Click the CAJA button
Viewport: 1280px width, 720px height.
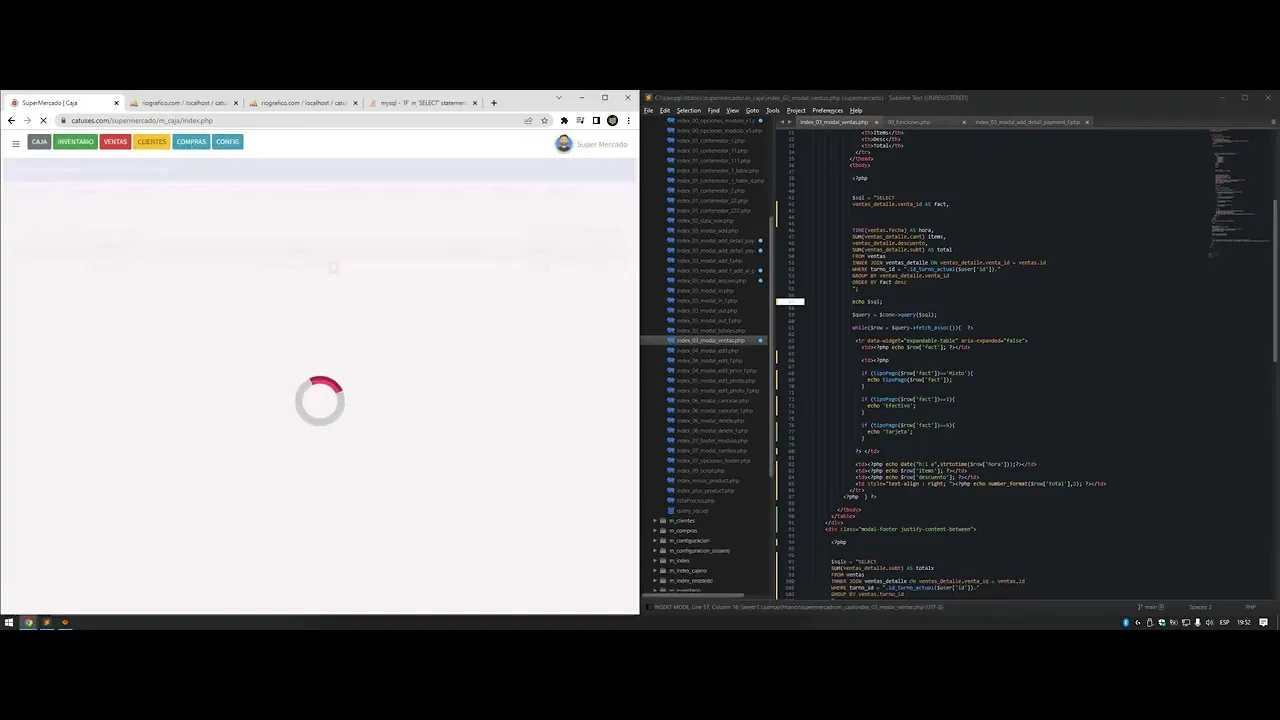[39, 142]
